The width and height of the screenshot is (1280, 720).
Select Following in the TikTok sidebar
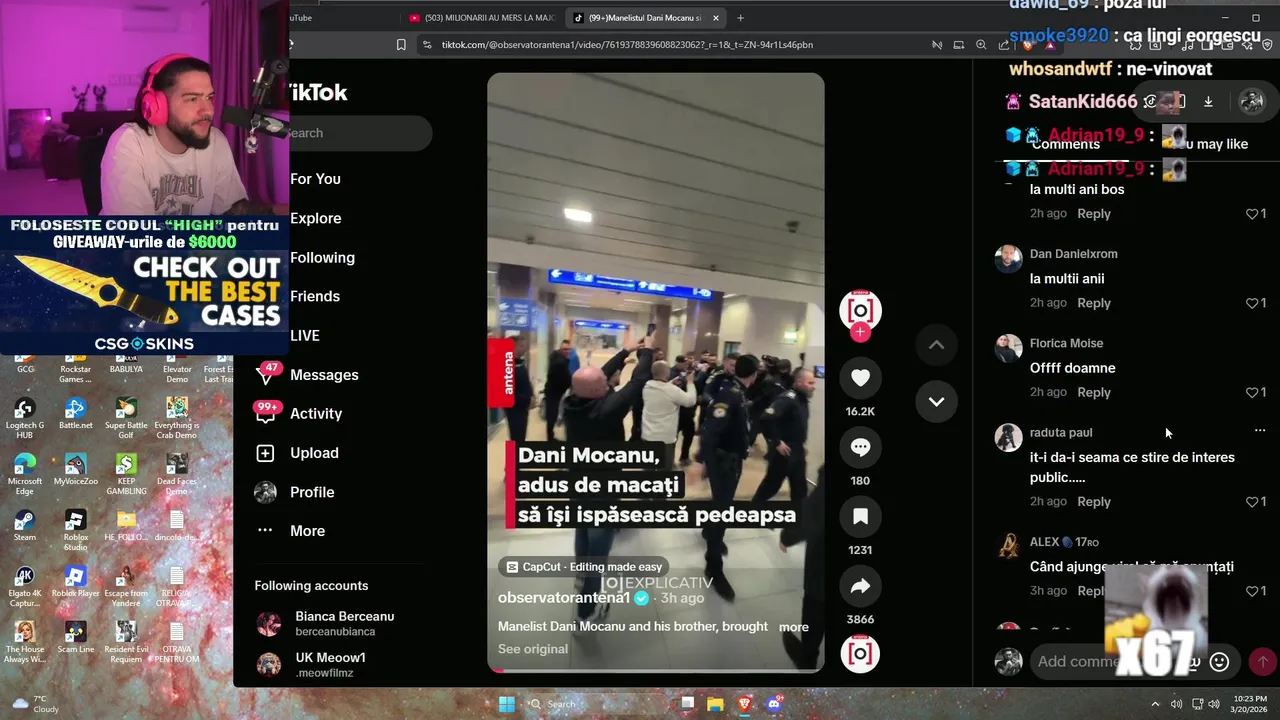(x=322, y=257)
